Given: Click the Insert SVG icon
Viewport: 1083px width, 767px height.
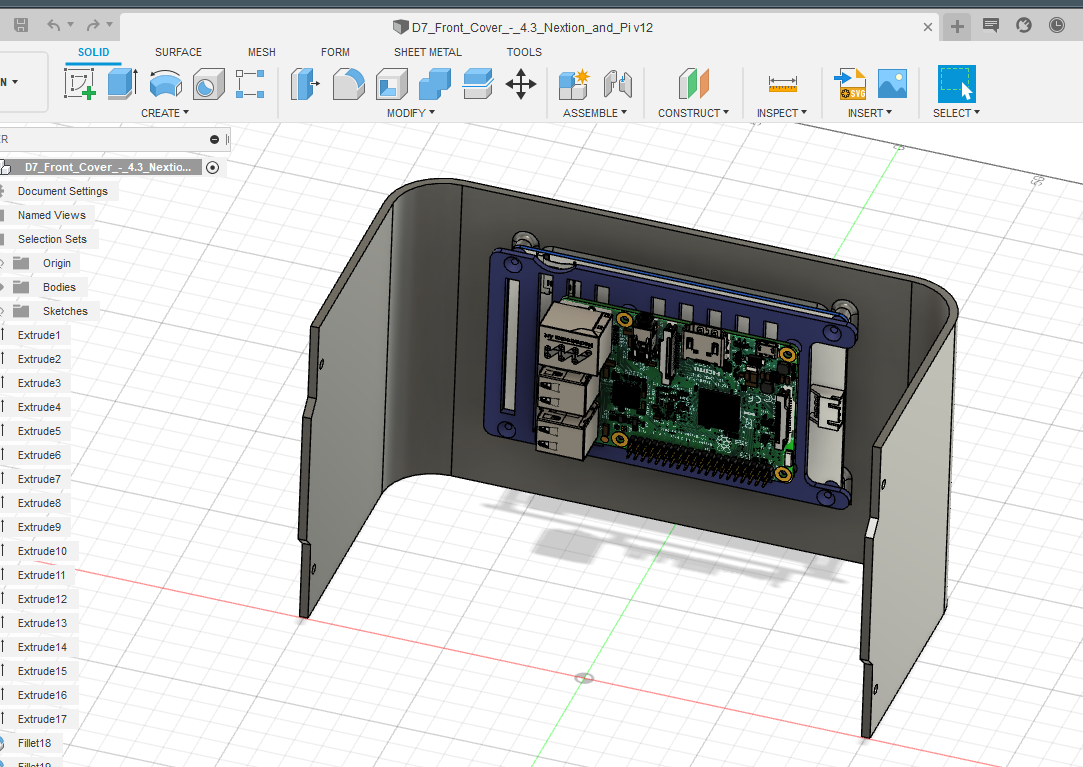Looking at the screenshot, I should click(850, 84).
